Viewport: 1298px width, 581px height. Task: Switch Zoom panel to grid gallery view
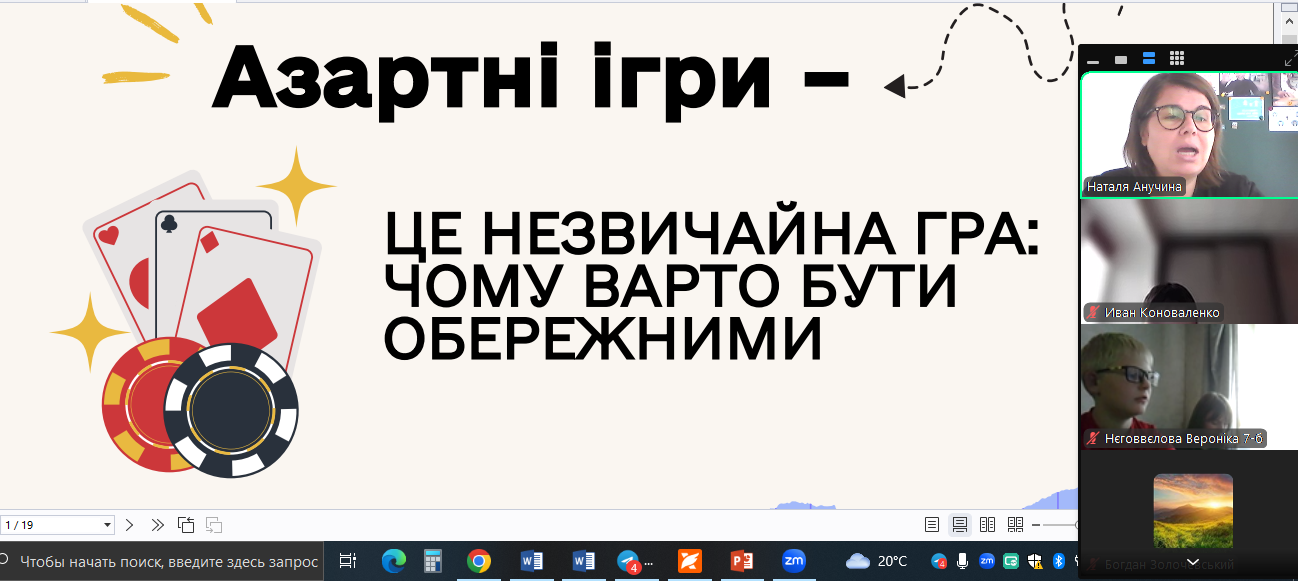click(x=1177, y=59)
